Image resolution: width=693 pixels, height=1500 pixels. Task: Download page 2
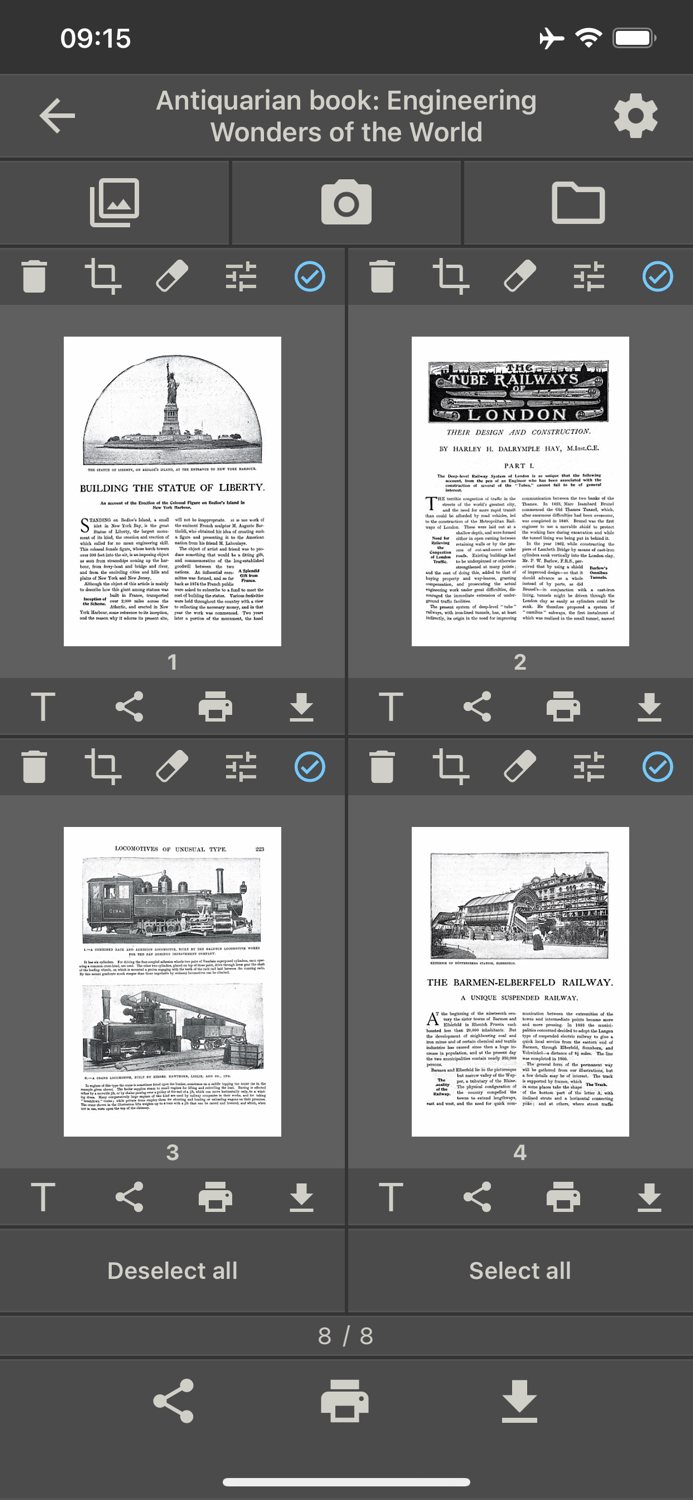649,707
